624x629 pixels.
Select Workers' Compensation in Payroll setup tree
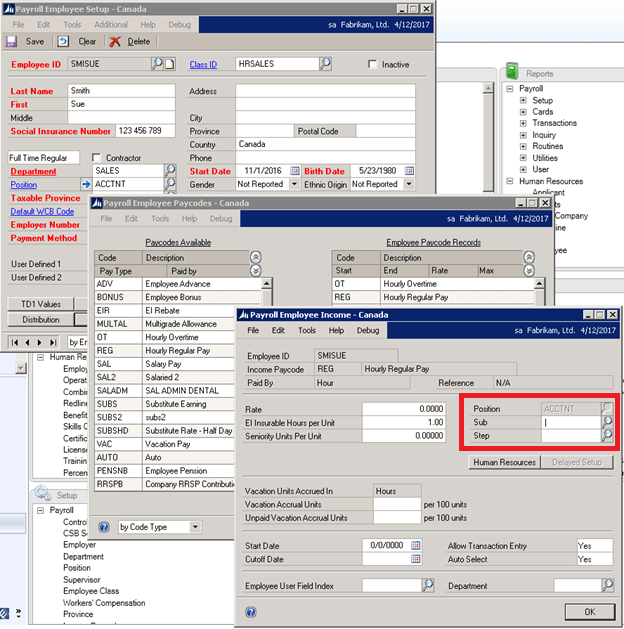(104, 603)
